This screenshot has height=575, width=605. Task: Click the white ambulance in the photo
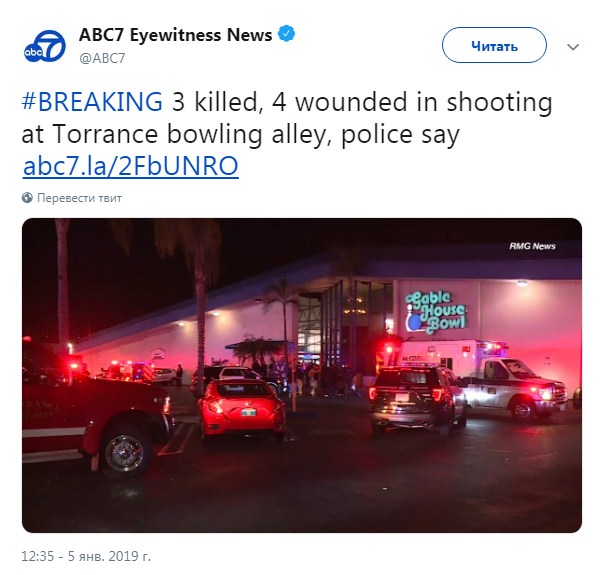(x=498, y=378)
